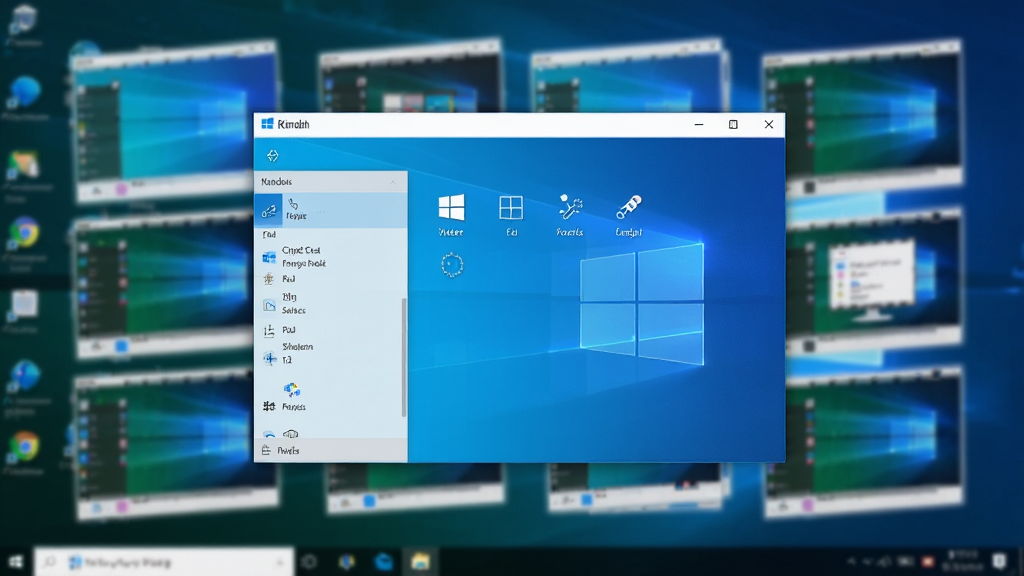Viewport: 1024px width, 576px height.
Task: Open the notification center icon in tray
Action: 999,562
